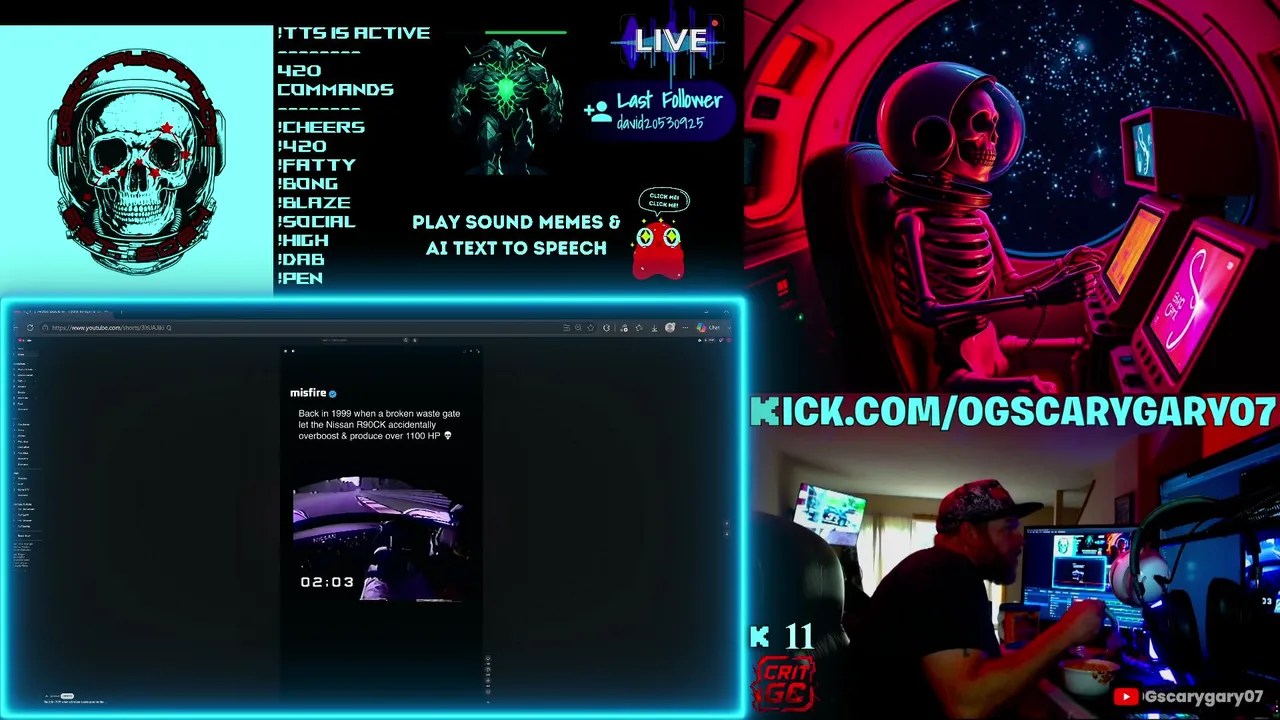Reload the page with the browser refresh icon
1280x720 pixels.
click(30, 328)
